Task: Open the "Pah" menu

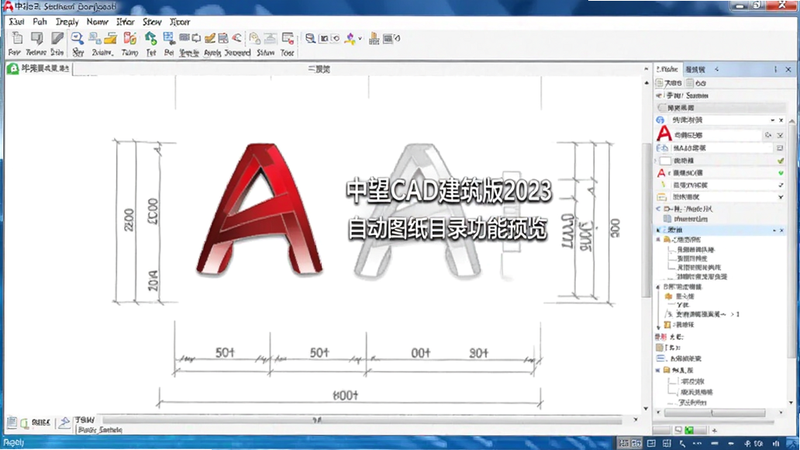Action: (x=40, y=21)
